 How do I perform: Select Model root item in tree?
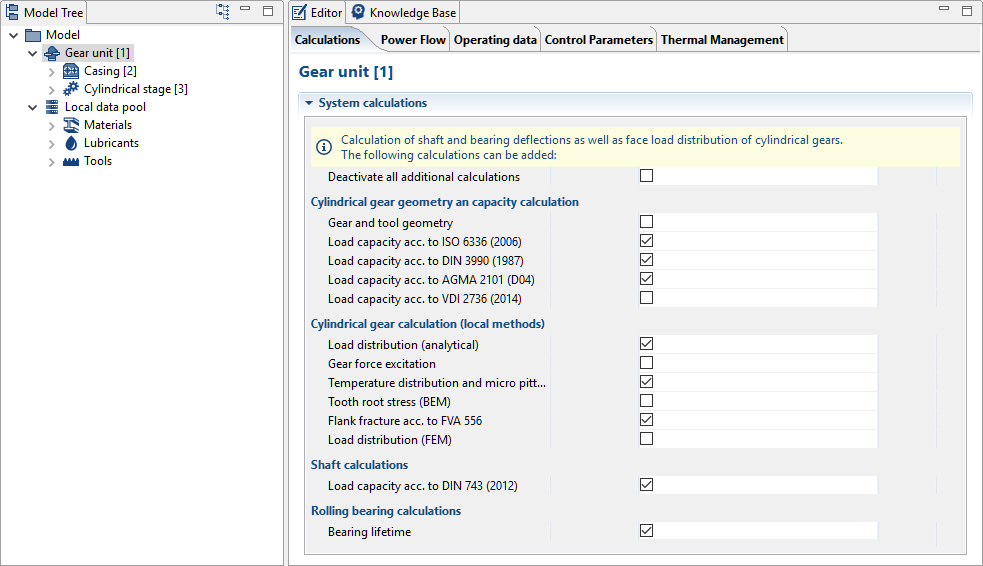click(x=62, y=35)
